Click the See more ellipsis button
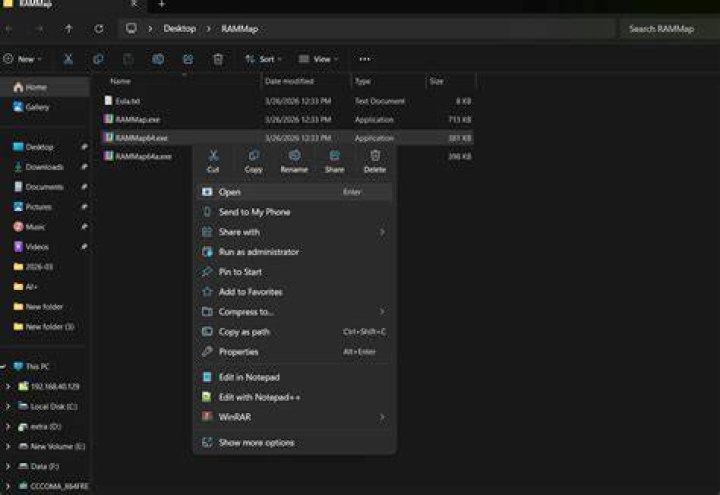 (x=365, y=59)
